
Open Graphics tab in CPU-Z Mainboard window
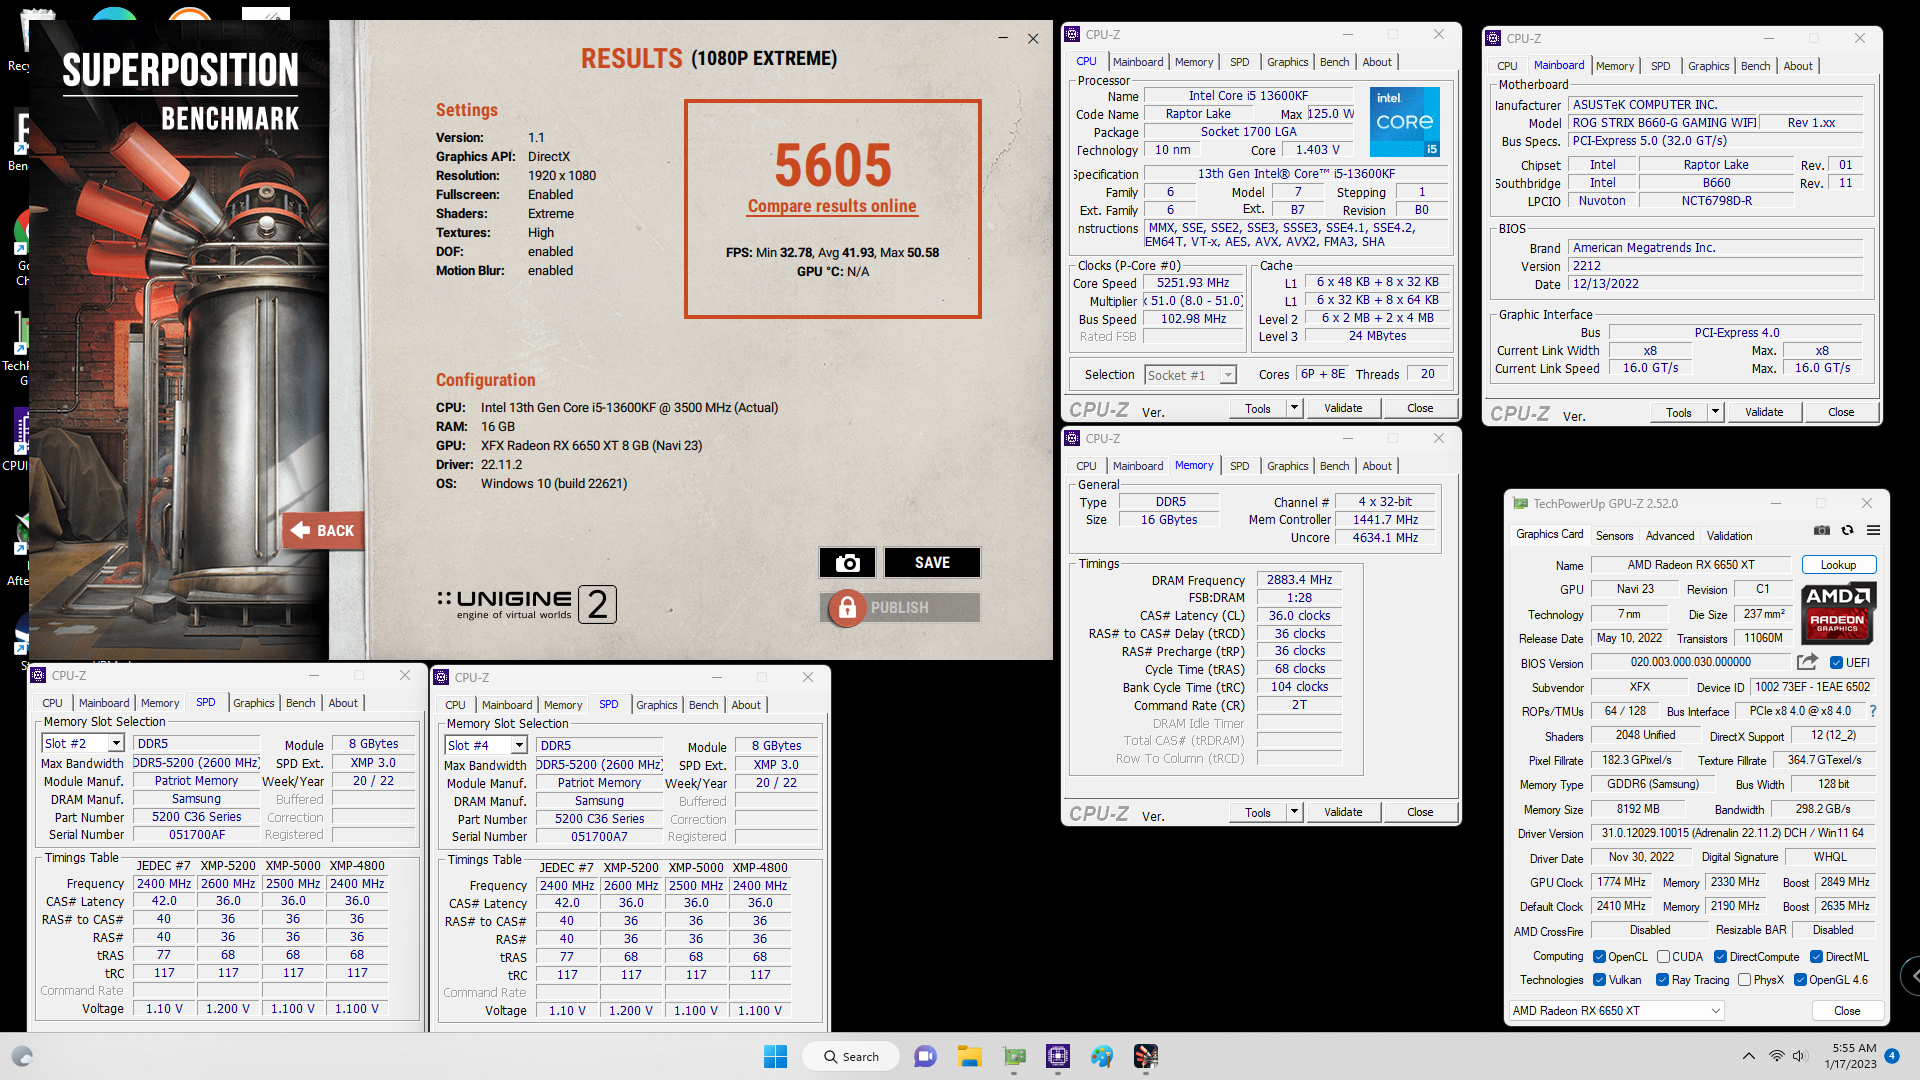[x=1708, y=66]
